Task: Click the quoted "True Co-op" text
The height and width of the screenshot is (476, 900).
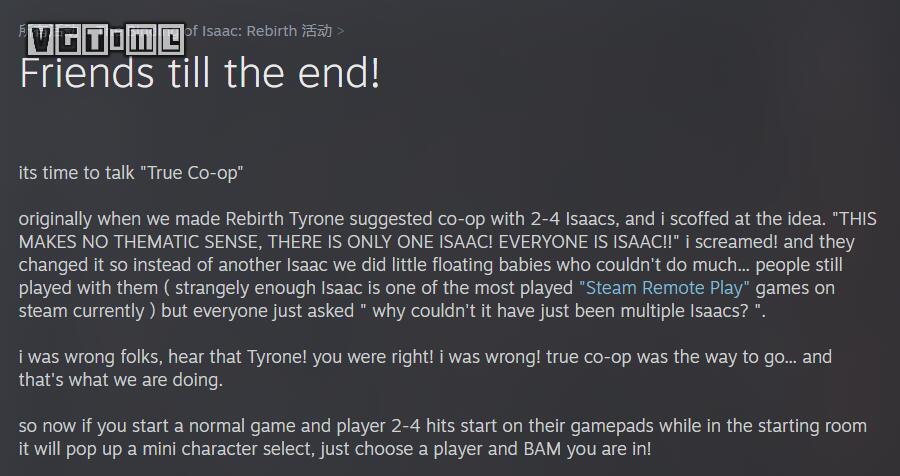Action: [x=190, y=173]
